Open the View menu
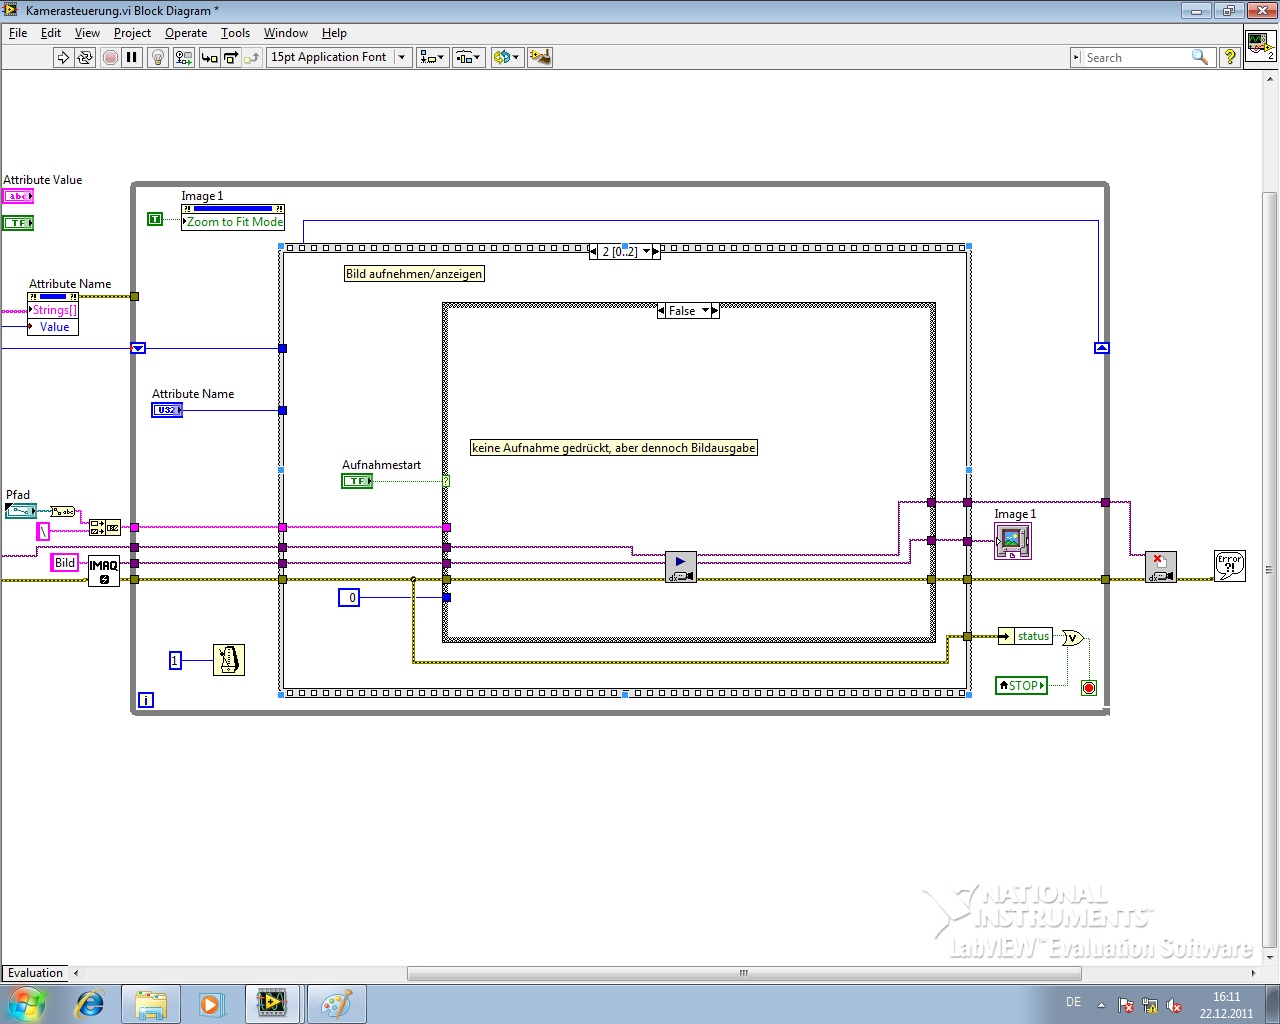This screenshot has width=1280, height=1024. pyautogui.click(x=87, y=33)
